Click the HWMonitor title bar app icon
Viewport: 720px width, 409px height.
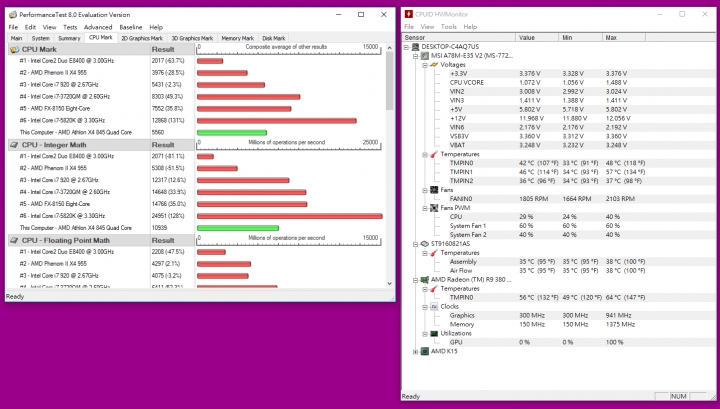408,14
